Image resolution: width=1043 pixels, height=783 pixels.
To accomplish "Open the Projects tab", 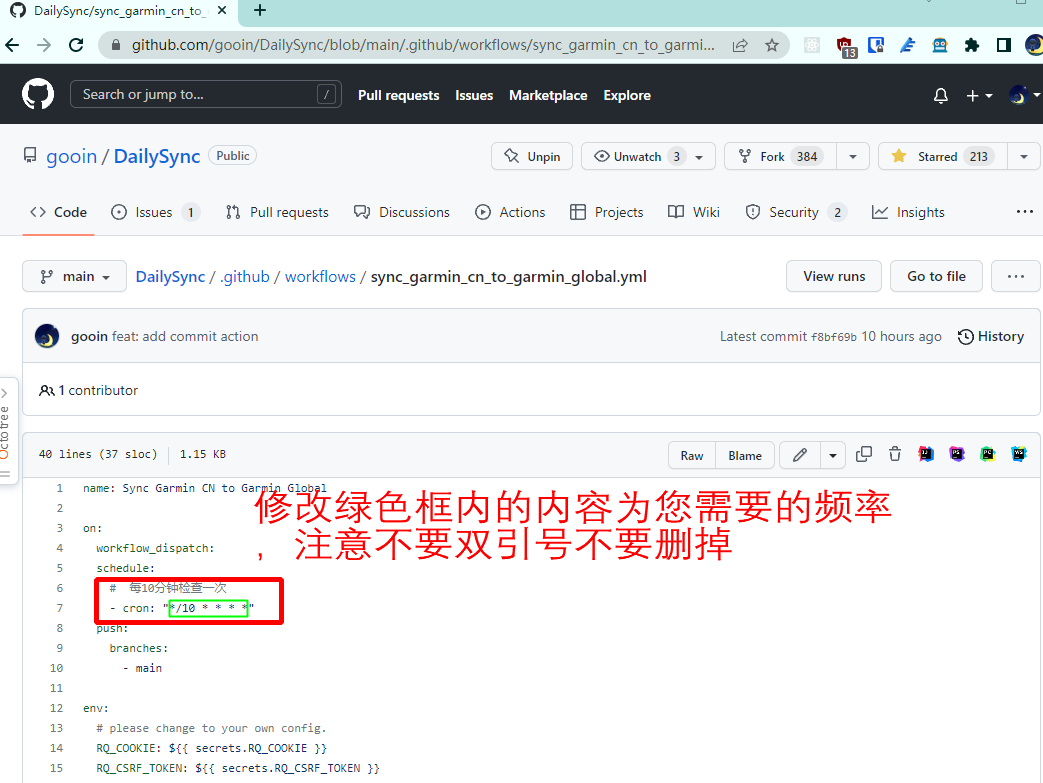I will [607, 212].
